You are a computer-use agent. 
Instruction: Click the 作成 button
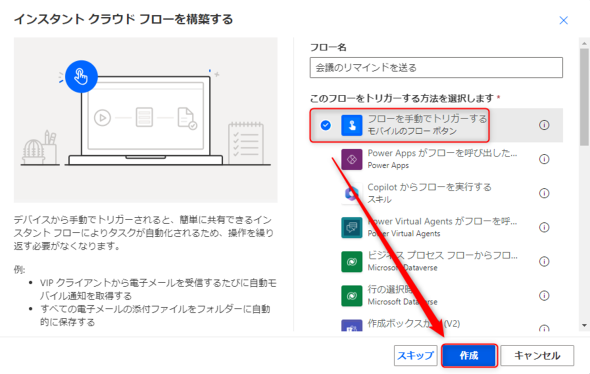469,356
